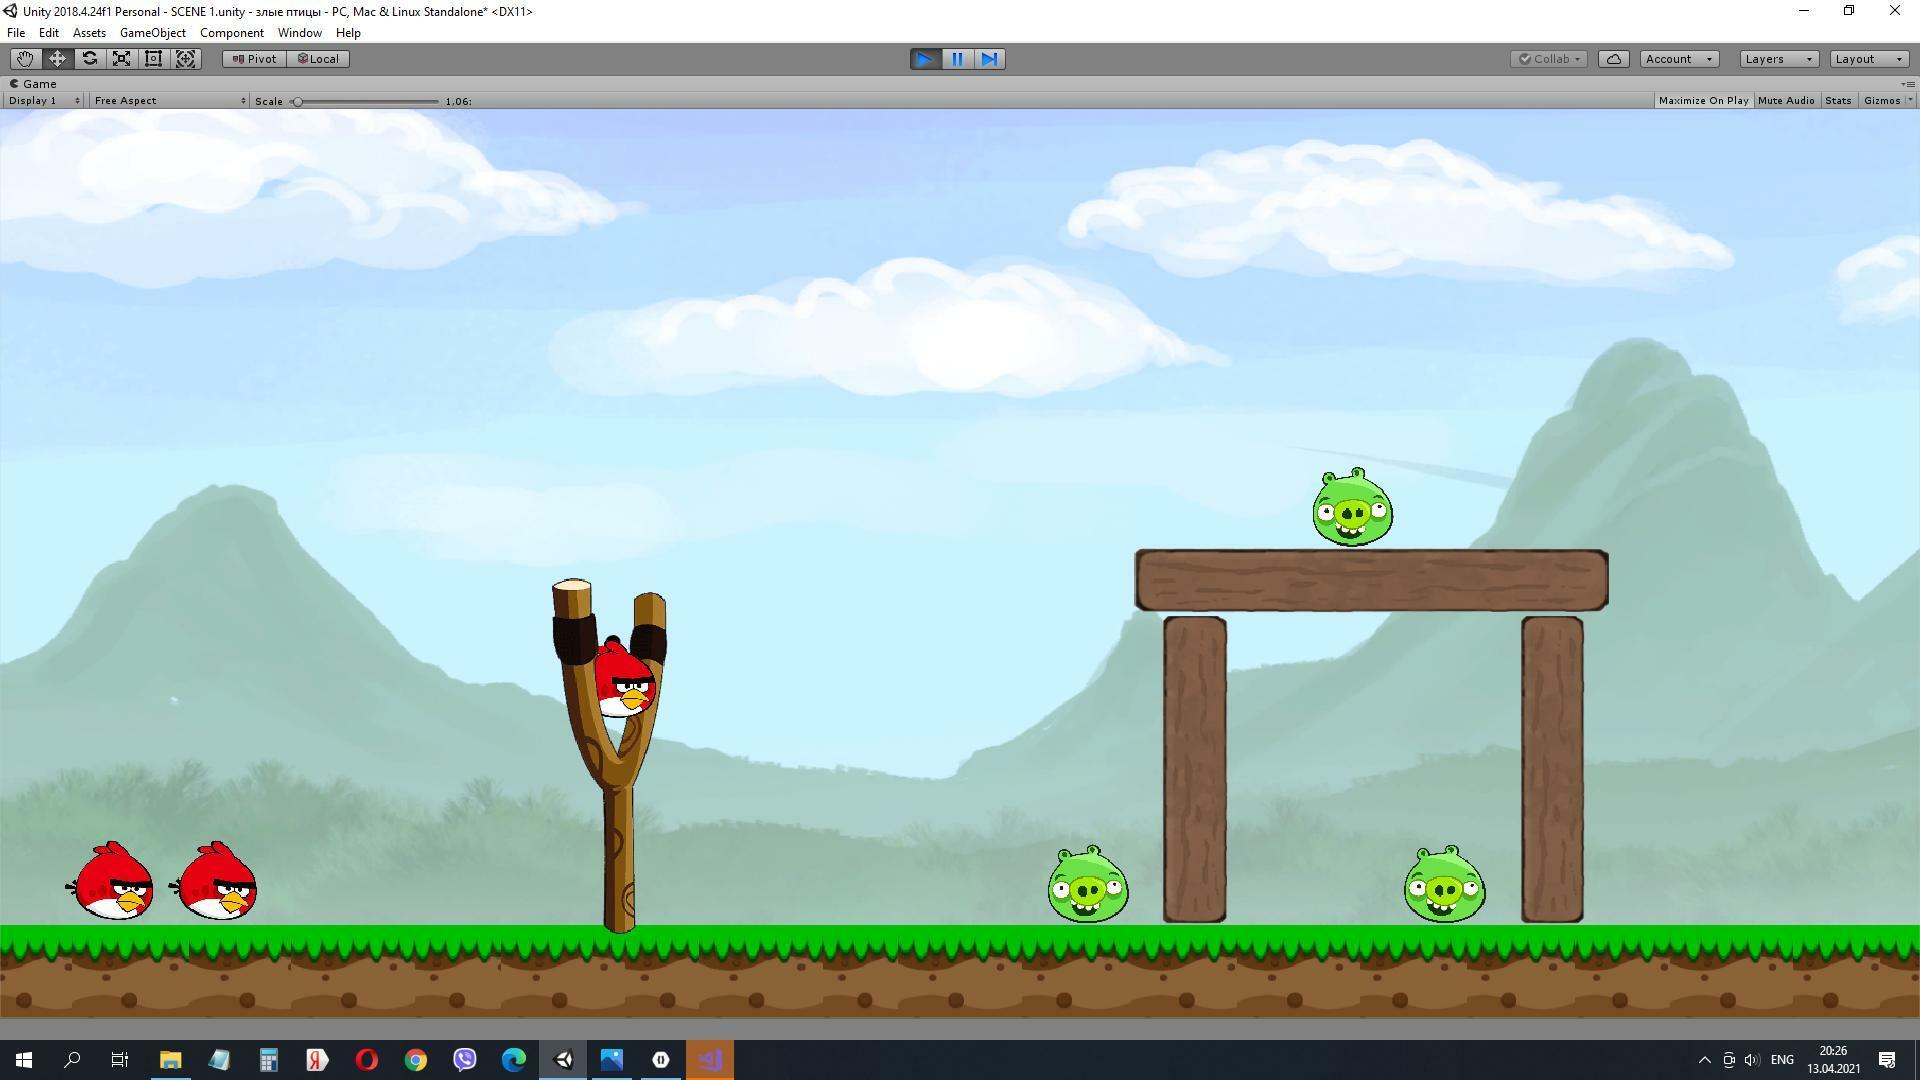The height and width of the screenshot is (1080, 1920).
Task: Select the Rect transform tool
Action: pyautogui.click(x=153, y=59)
